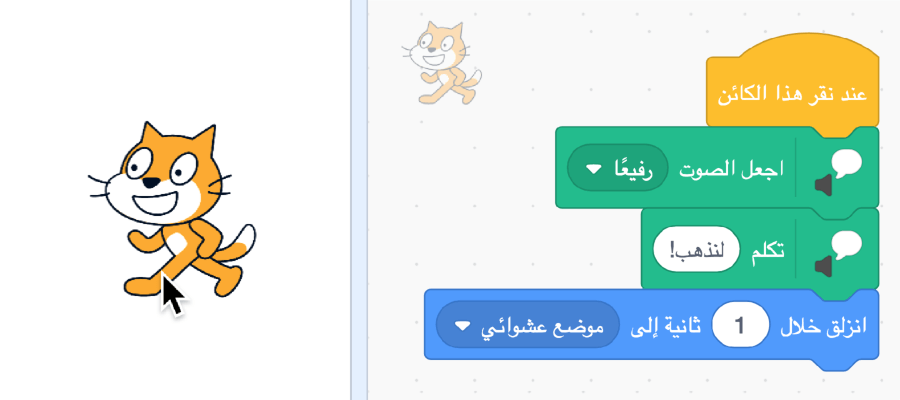Click the انزلق خلال label on the blue block

click(x=823, y=325)
